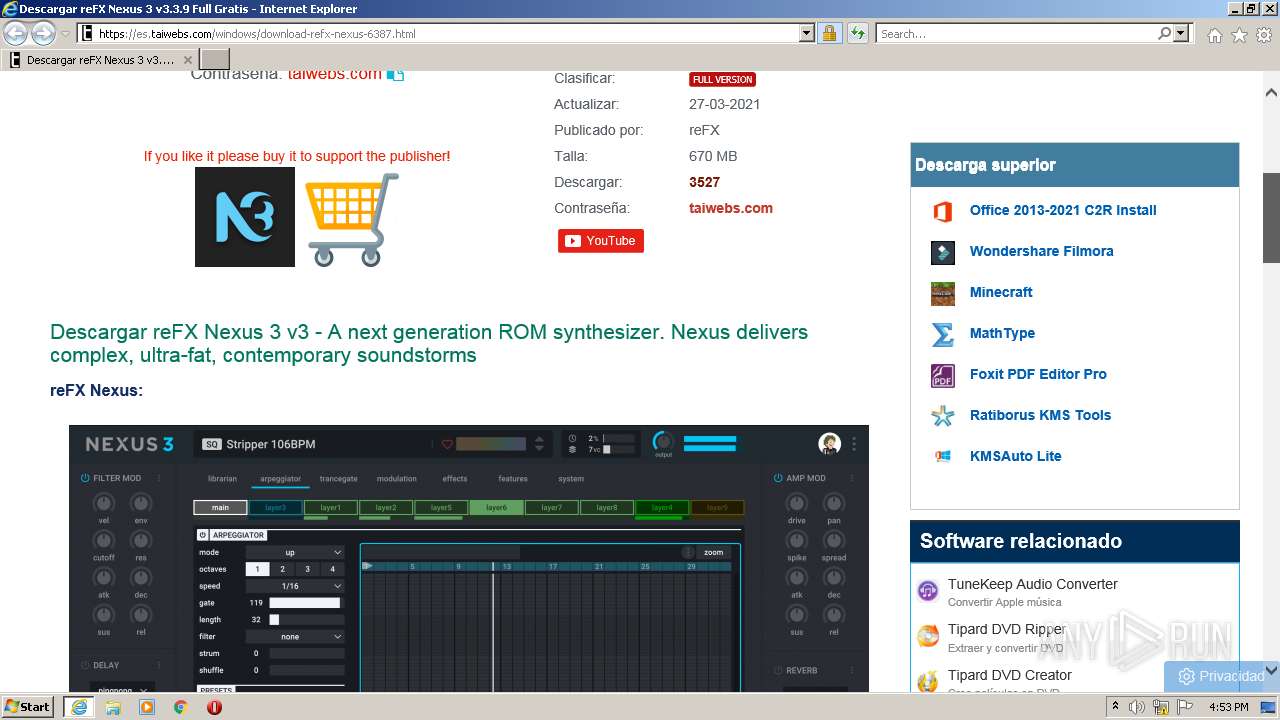
Task: Click the copy password icon beside taiwebs.com
Action: 396,75
